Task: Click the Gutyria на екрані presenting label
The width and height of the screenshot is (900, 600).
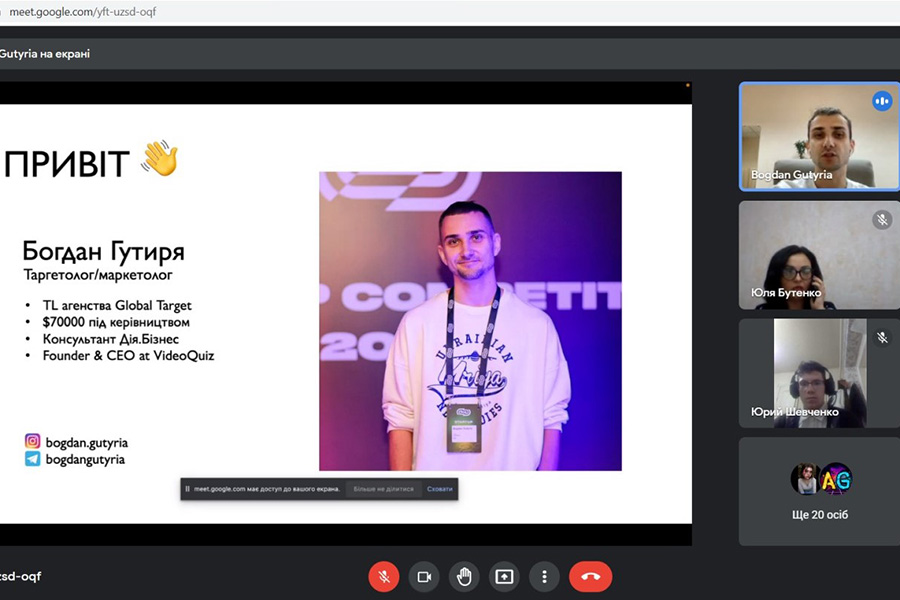Action: [x=45, y=53]
